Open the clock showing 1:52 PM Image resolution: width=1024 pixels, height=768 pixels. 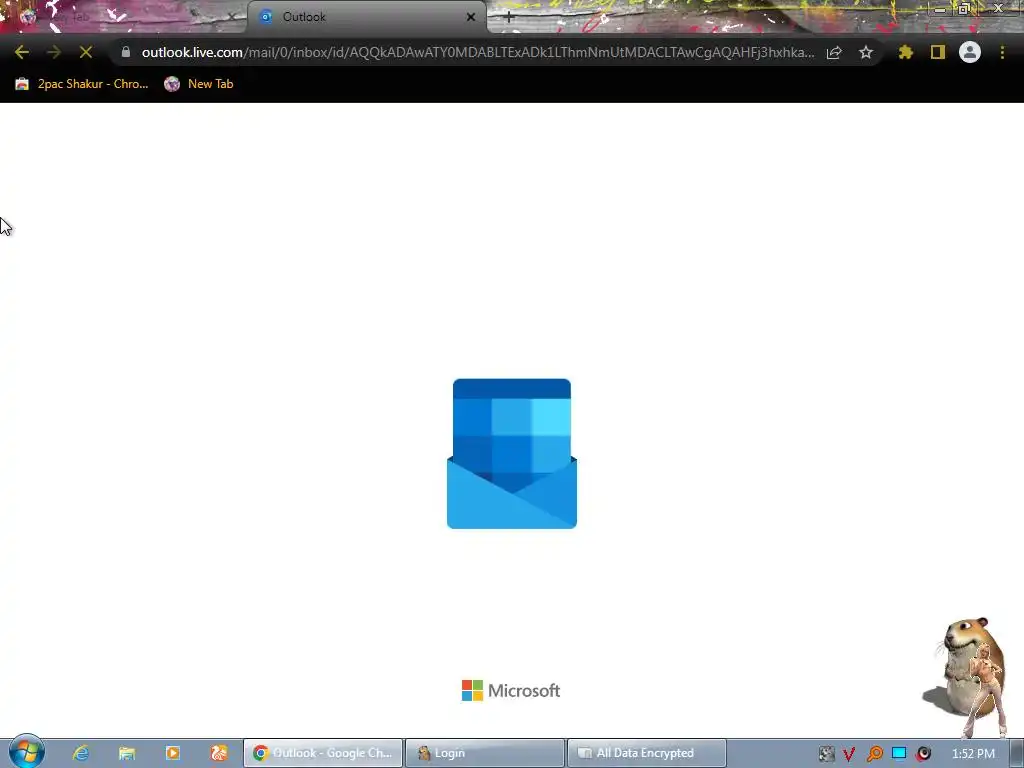pyautogui.click(x=973, y=754)
